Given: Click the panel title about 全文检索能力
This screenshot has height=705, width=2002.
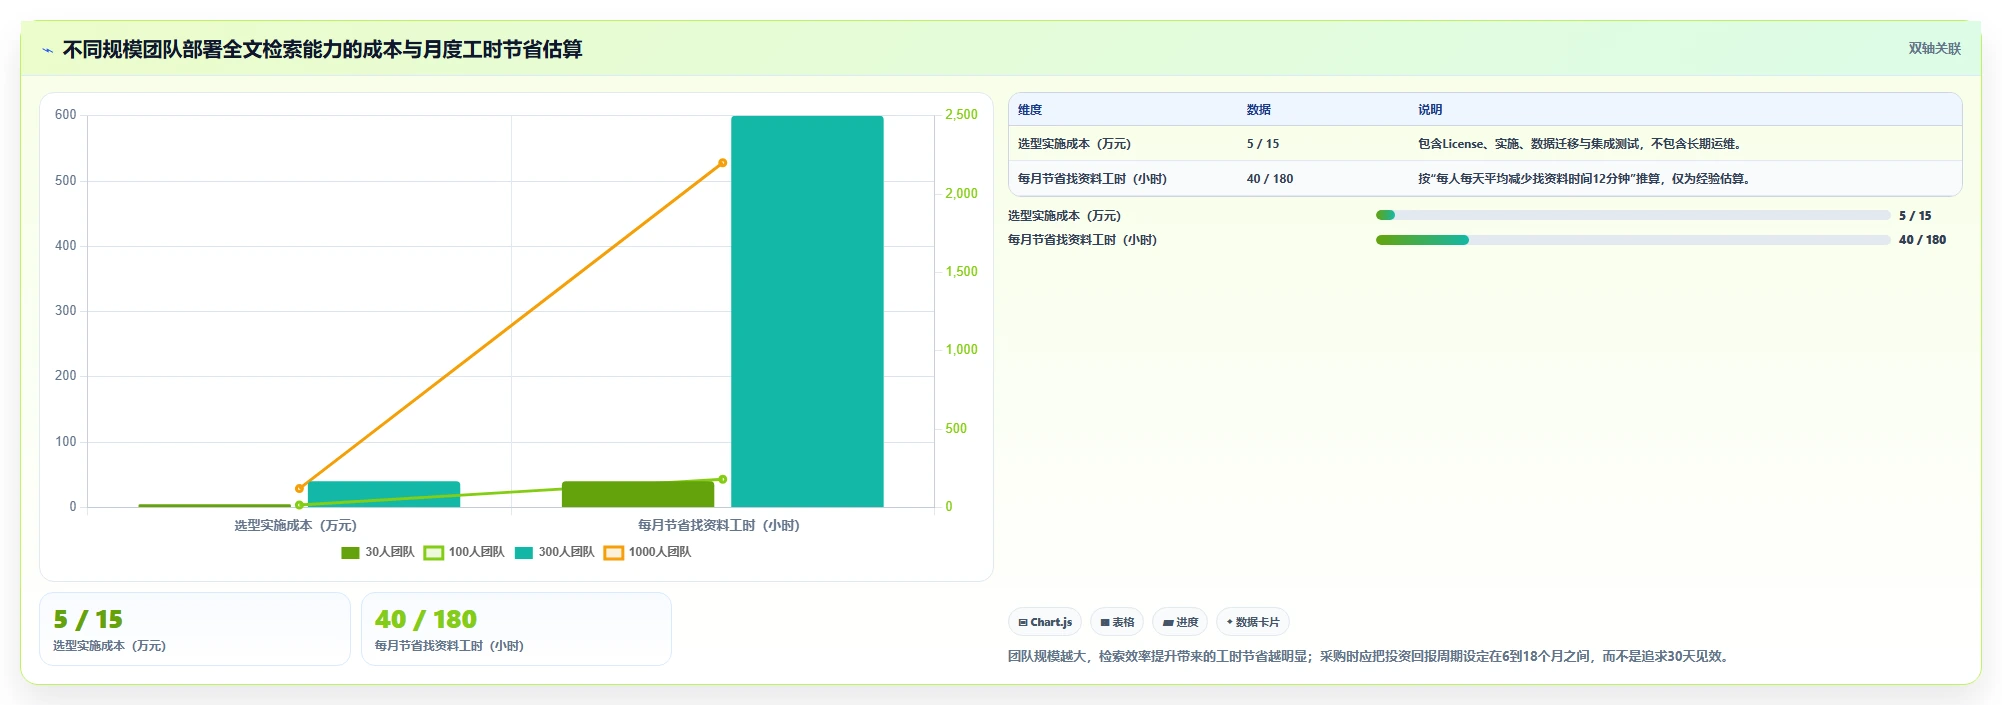Looking at the screenshot, I should point(322,49).
